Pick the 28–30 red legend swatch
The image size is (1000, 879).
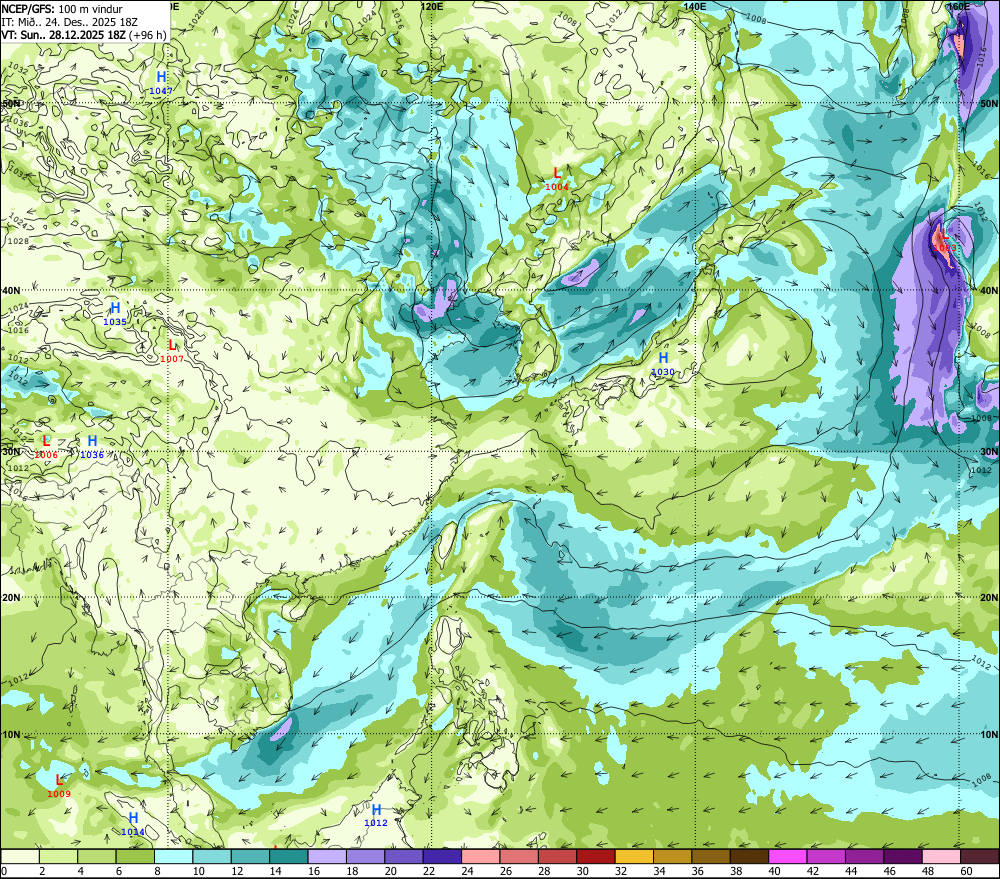click(x=557, y=857)
